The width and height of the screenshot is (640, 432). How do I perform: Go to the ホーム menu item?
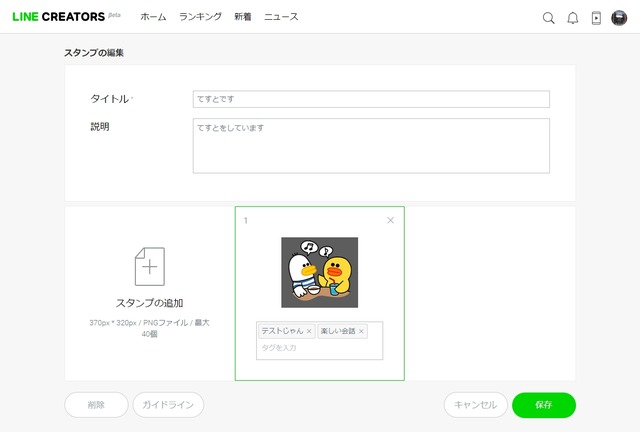click(153, 17)
